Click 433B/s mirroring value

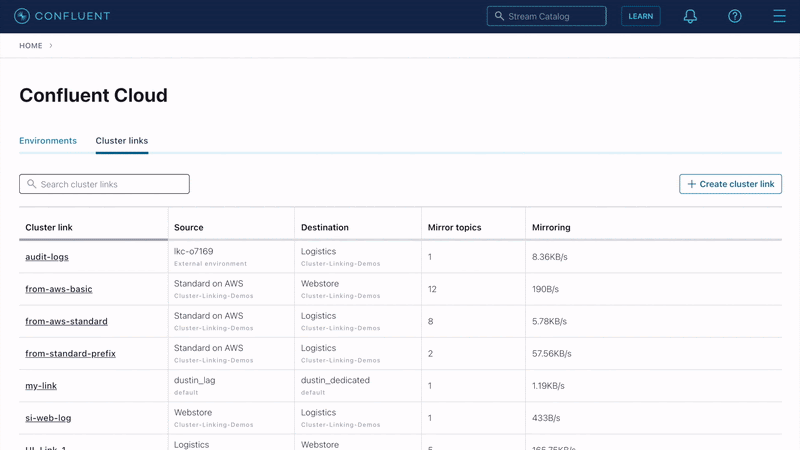(546, 418)
